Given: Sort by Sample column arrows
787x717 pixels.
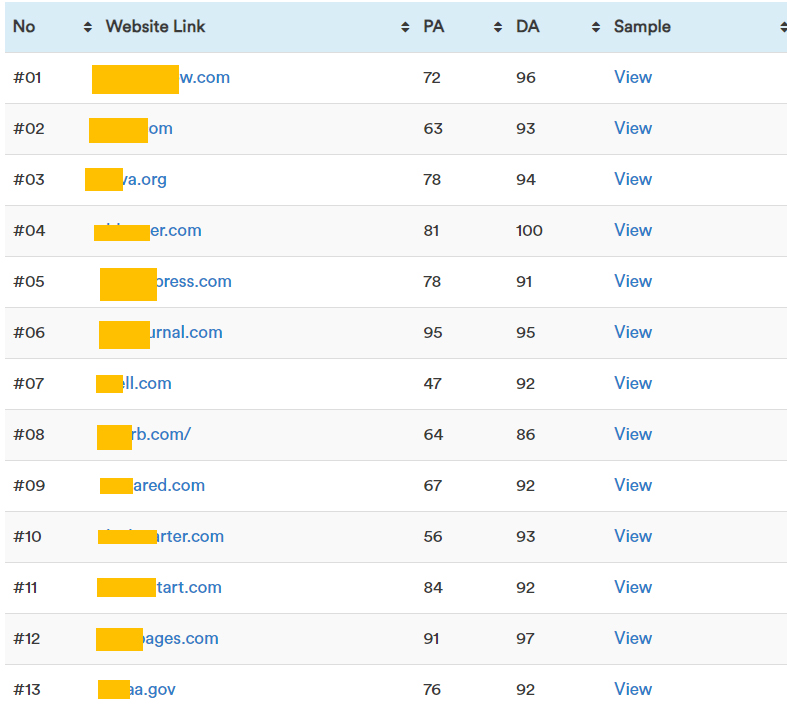Looking at the screenshot, I should [782, 27].
